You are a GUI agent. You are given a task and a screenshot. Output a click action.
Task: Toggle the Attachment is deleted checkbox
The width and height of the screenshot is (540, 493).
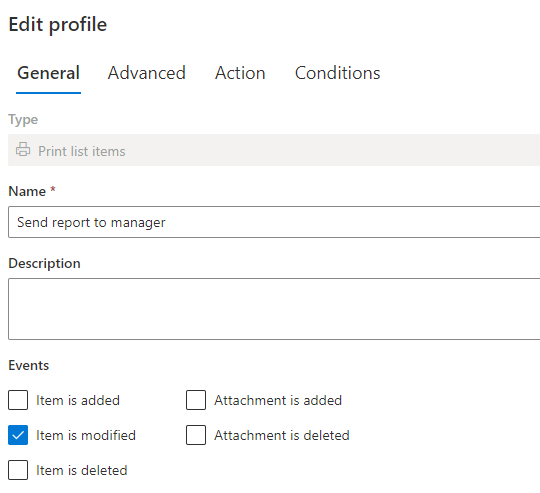click(196, 435)
